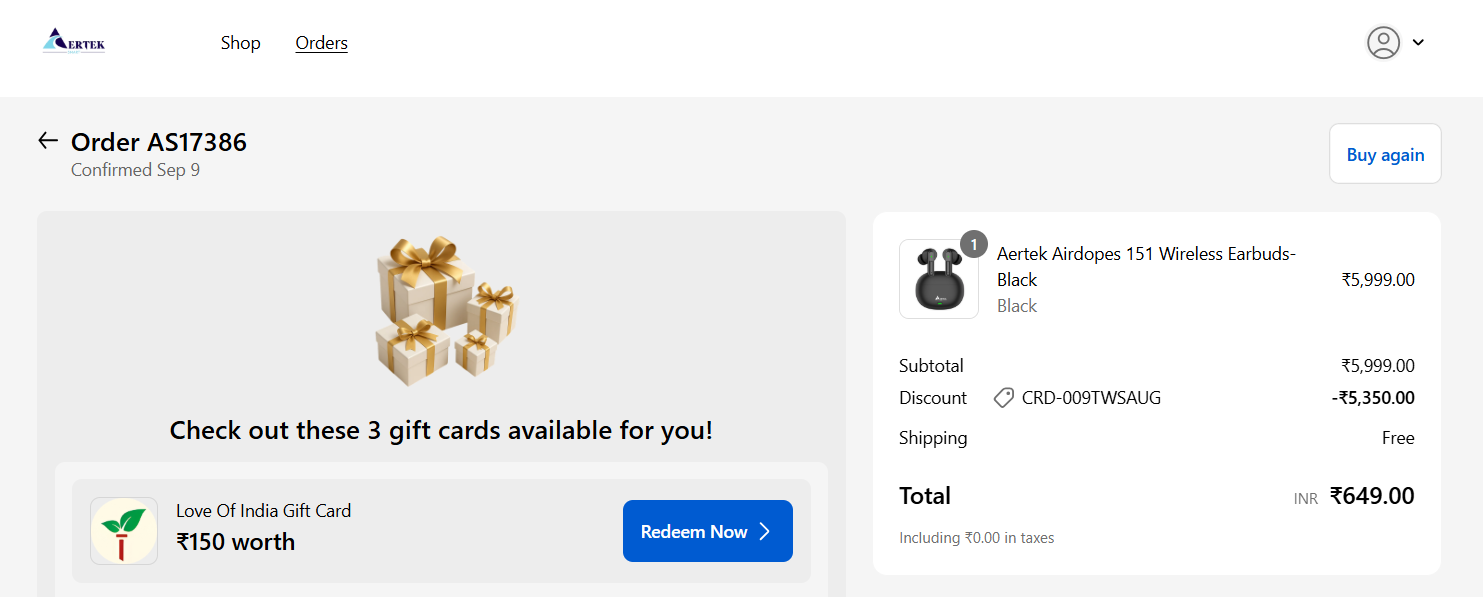Click the Love Of India Gift Card title
This screenshot has width=1483, height=597.
(x=263, y=511)
